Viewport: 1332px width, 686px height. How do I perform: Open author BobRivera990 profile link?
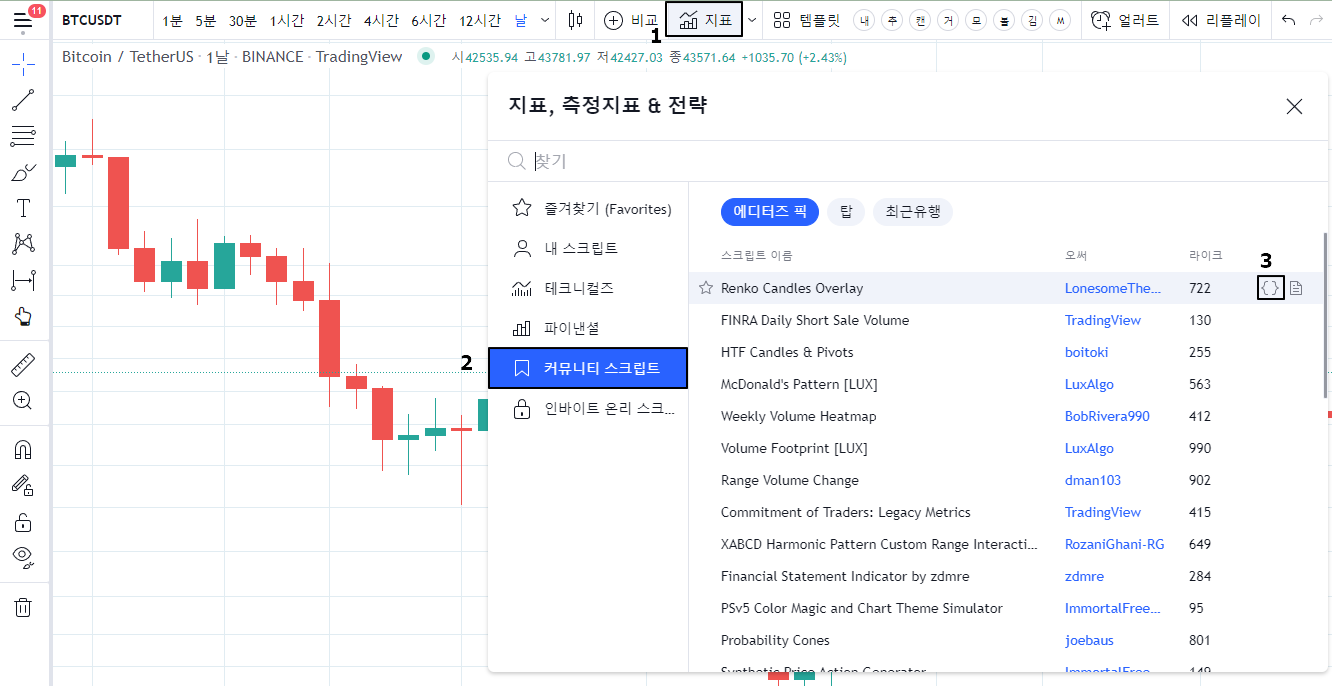pyautogui.click(x=1107, y=416)
